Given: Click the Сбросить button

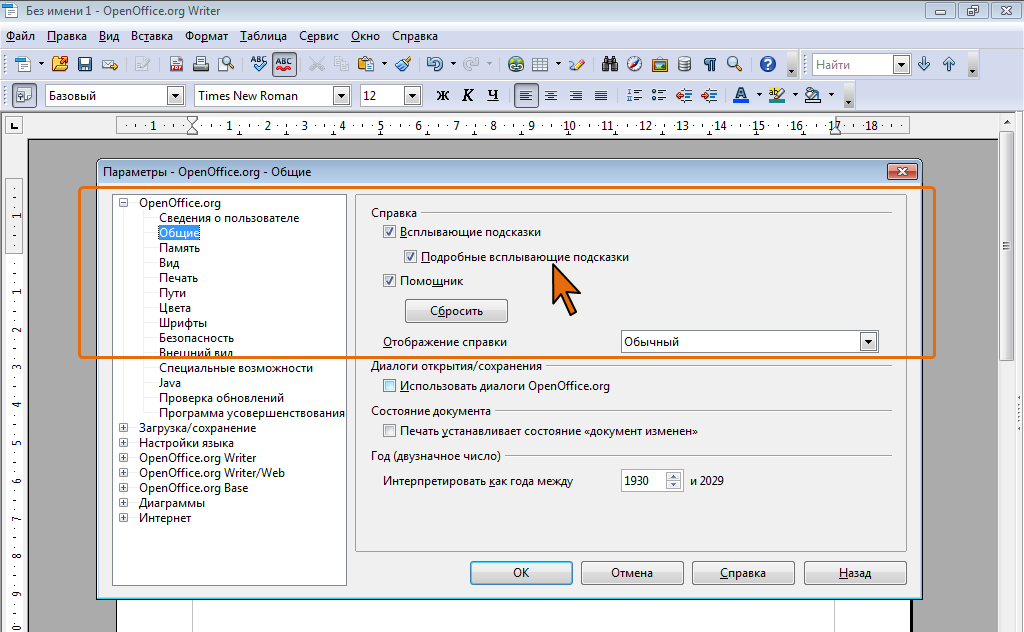Looking at the screenshot, I should point(456,311).
